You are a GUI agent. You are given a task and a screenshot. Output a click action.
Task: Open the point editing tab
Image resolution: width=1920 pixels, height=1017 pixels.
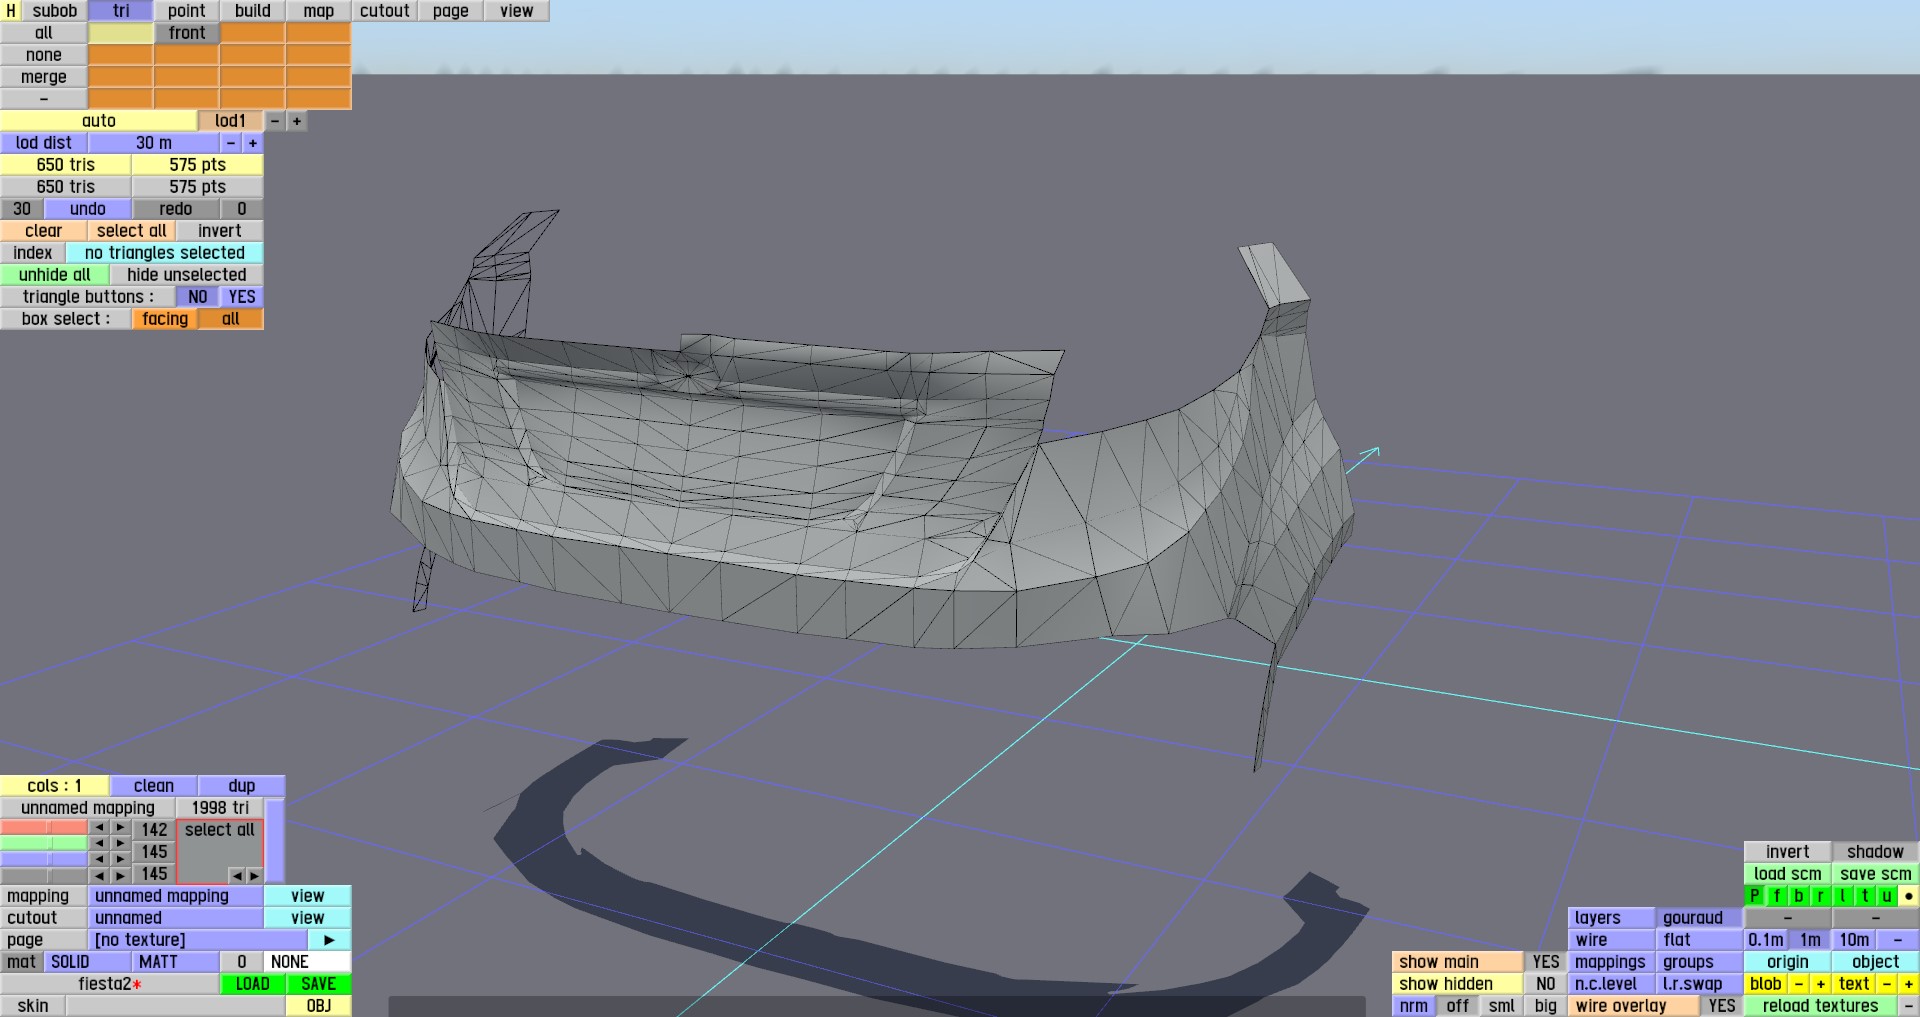click(186, 11)
